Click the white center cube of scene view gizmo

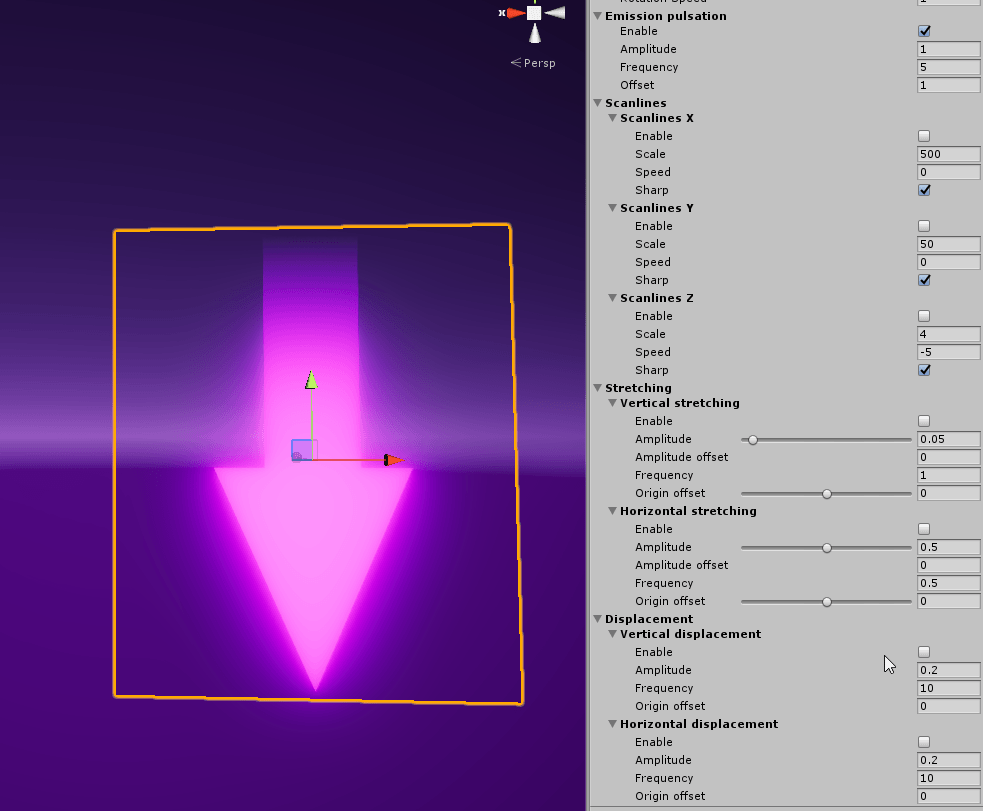click(x=534, y=12)
